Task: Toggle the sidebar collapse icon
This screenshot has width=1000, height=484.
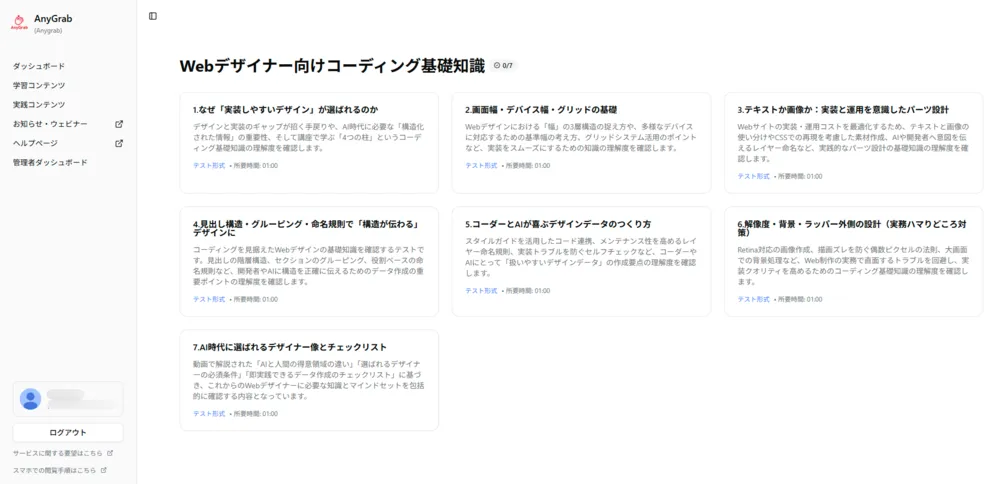Action: (x=152, y=16)
